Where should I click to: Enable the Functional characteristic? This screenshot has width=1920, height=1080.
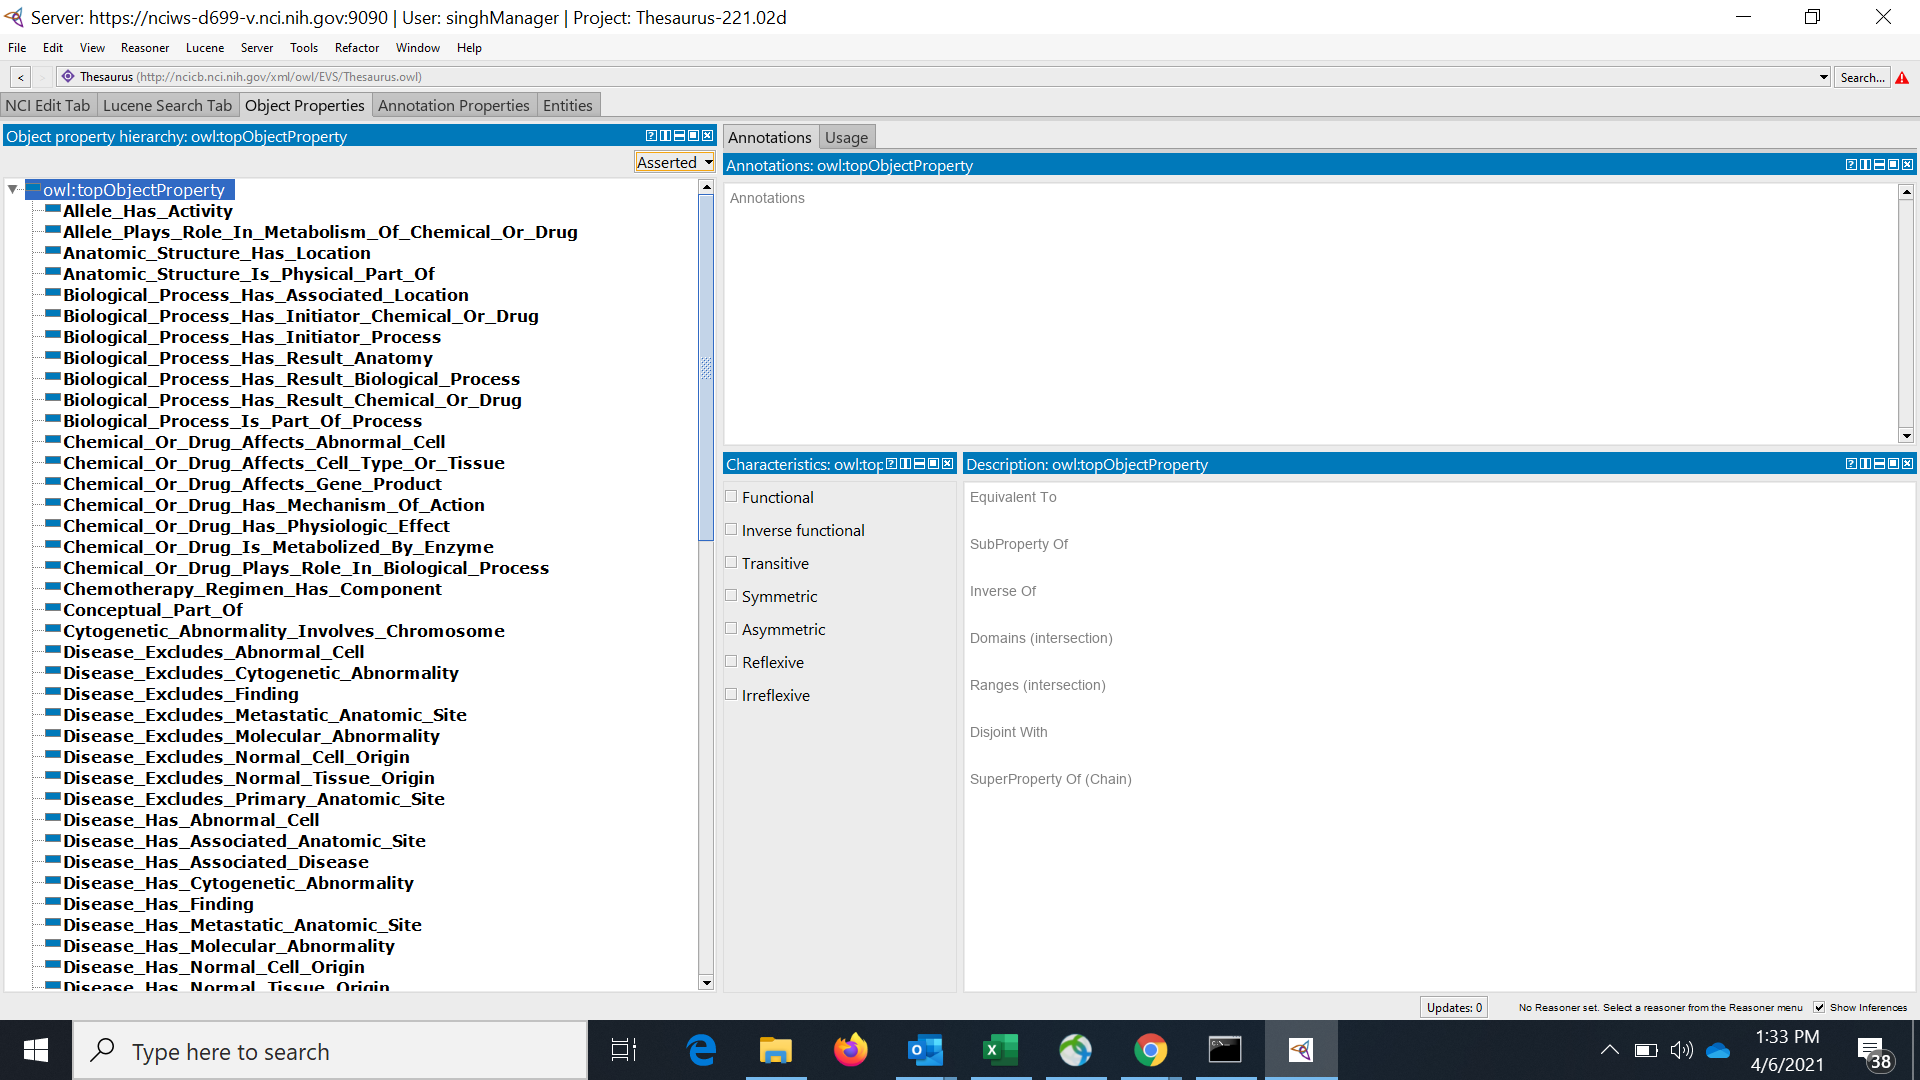pos(731,496)
